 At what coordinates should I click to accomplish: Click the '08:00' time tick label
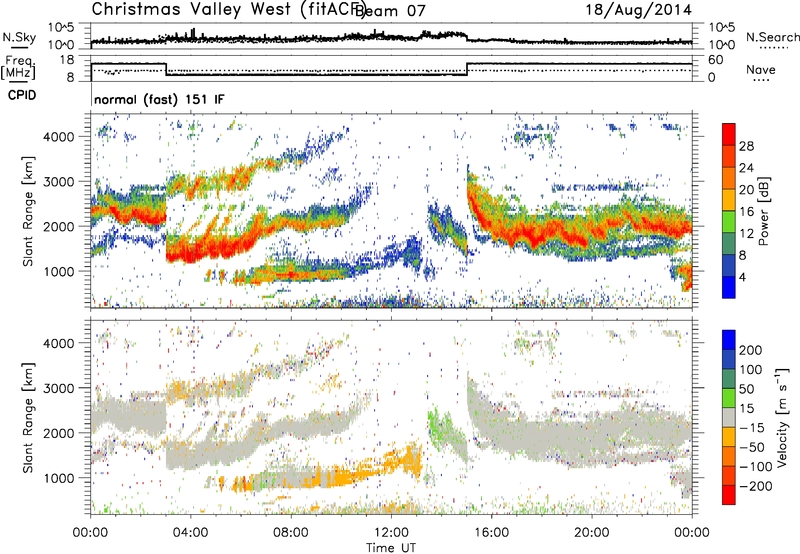point(291,533)
